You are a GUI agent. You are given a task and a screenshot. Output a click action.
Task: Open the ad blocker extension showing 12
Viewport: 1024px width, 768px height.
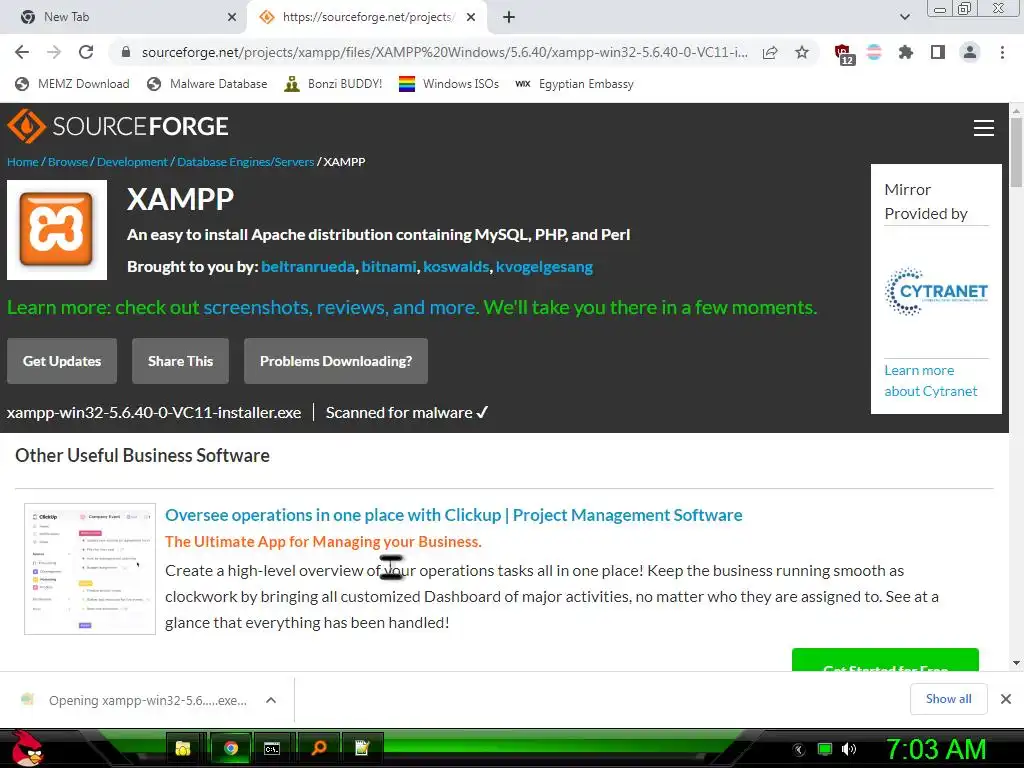(844, 54)
